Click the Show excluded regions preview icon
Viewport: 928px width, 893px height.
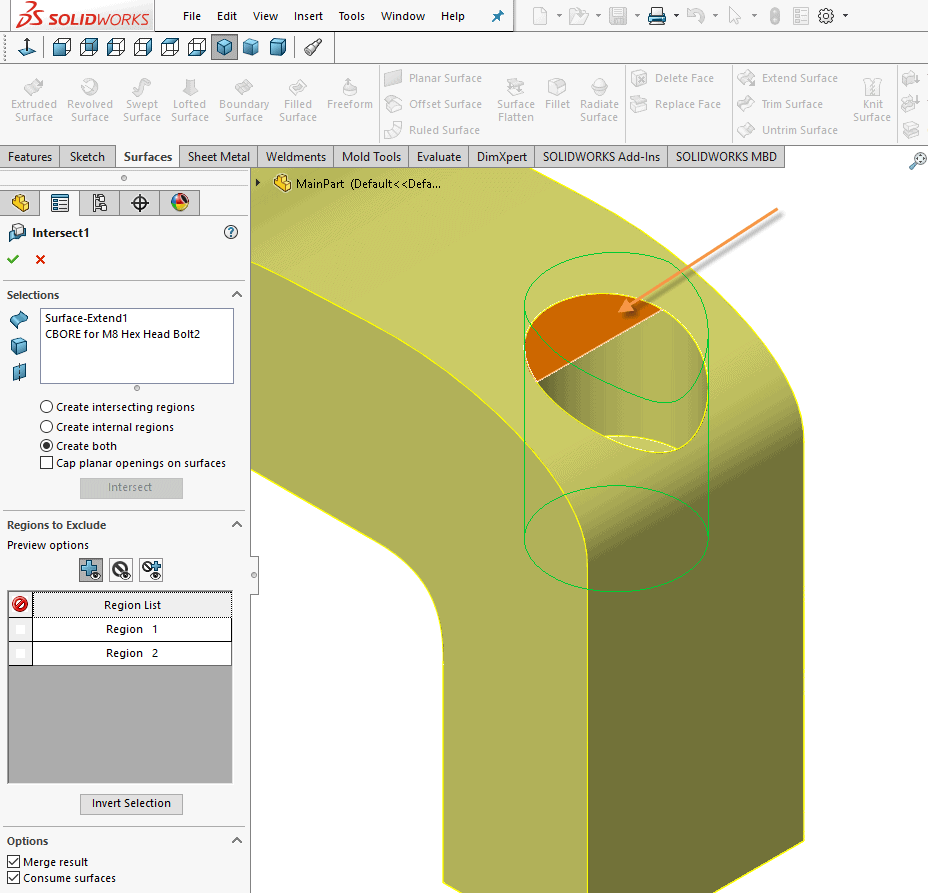[x=121, y=570]
